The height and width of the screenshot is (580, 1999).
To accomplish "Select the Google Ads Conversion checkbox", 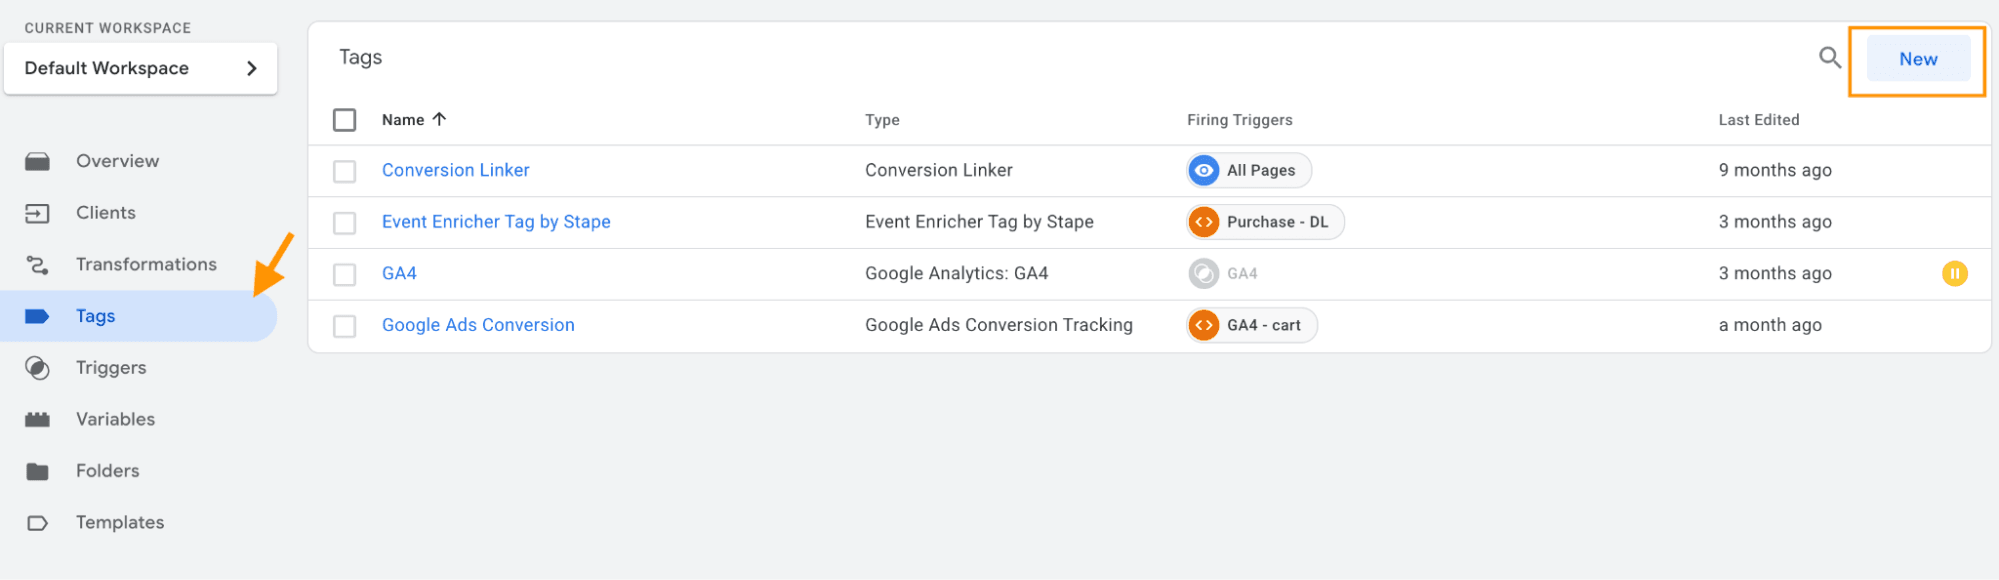I will (345, 326).
